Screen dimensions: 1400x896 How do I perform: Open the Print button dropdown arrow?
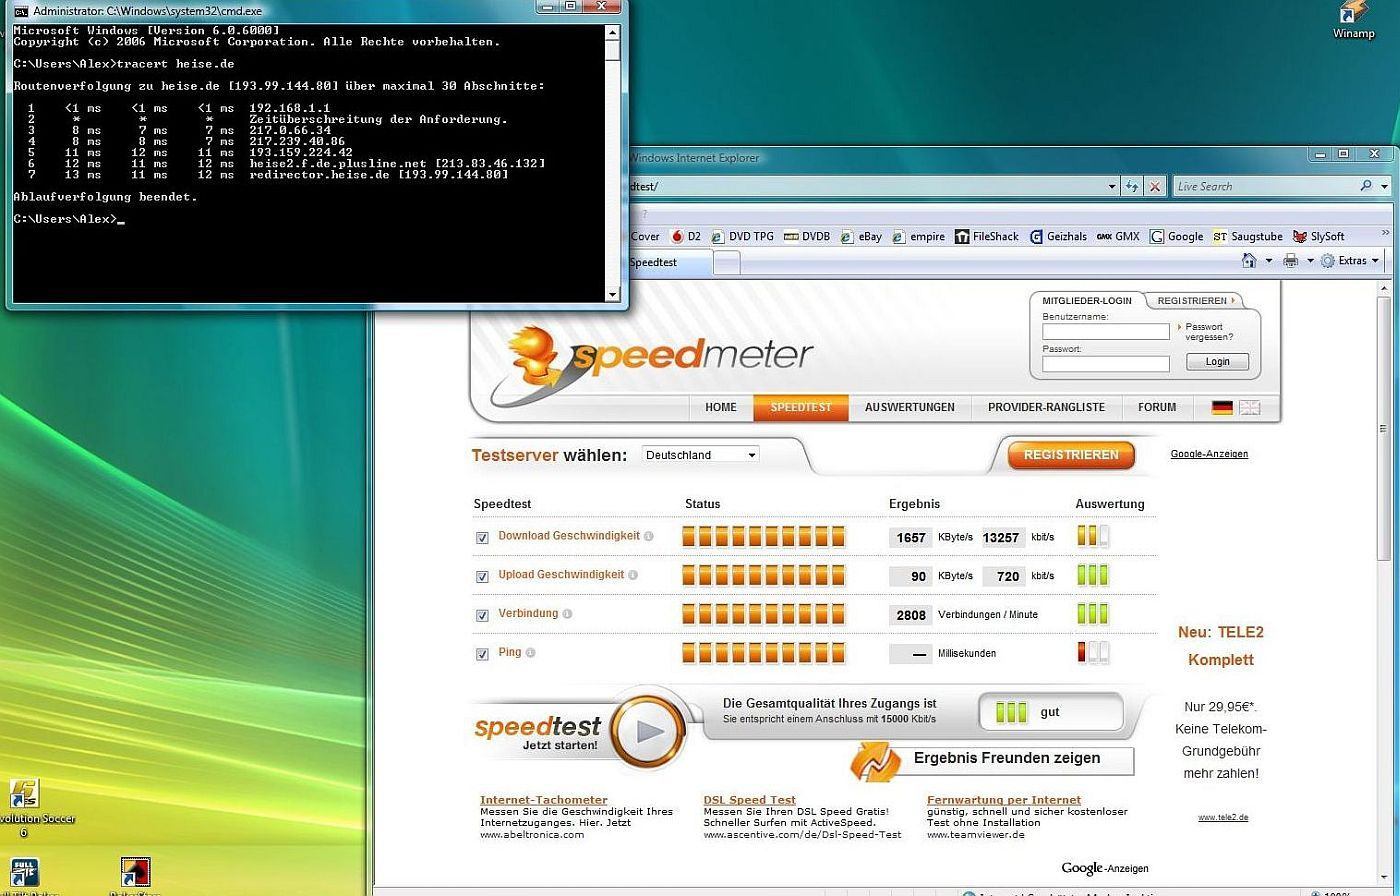tap(1310, 261)
